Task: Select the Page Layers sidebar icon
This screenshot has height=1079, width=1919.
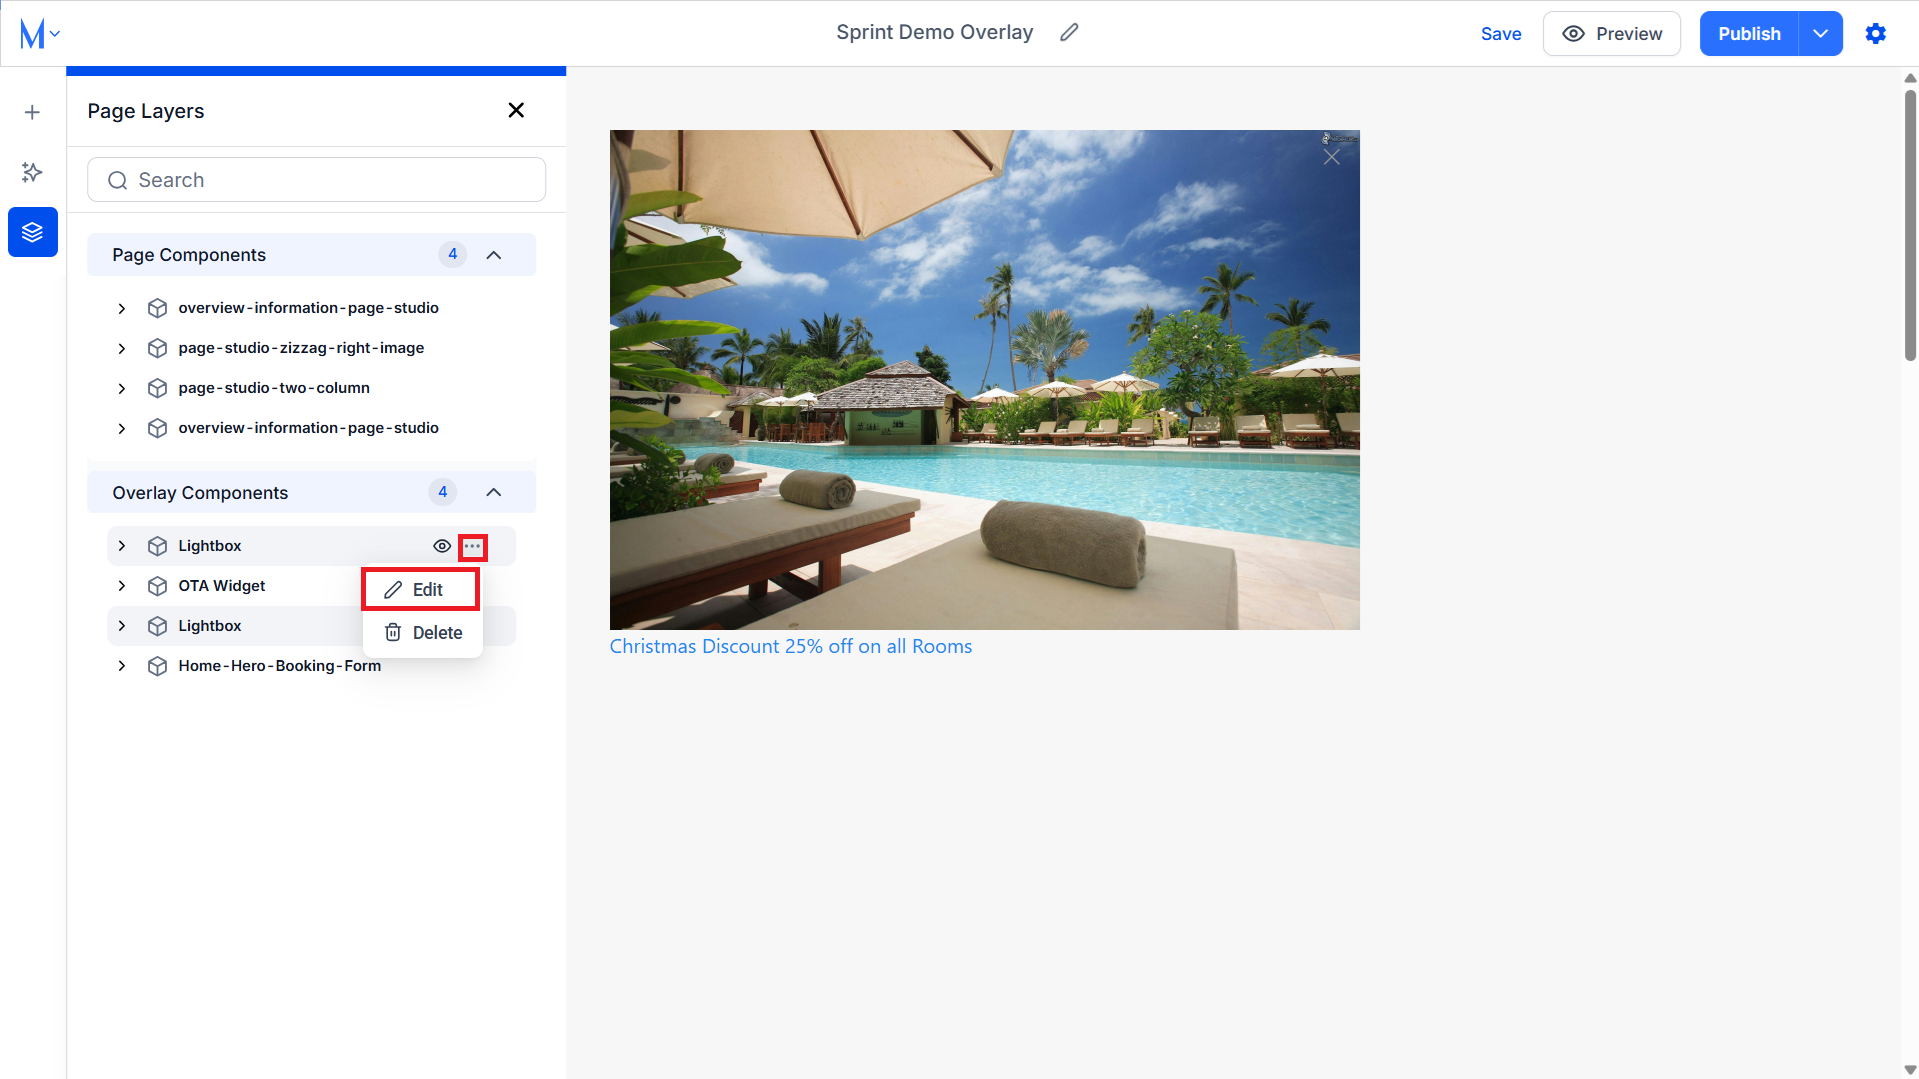Action: pos(33,232)
